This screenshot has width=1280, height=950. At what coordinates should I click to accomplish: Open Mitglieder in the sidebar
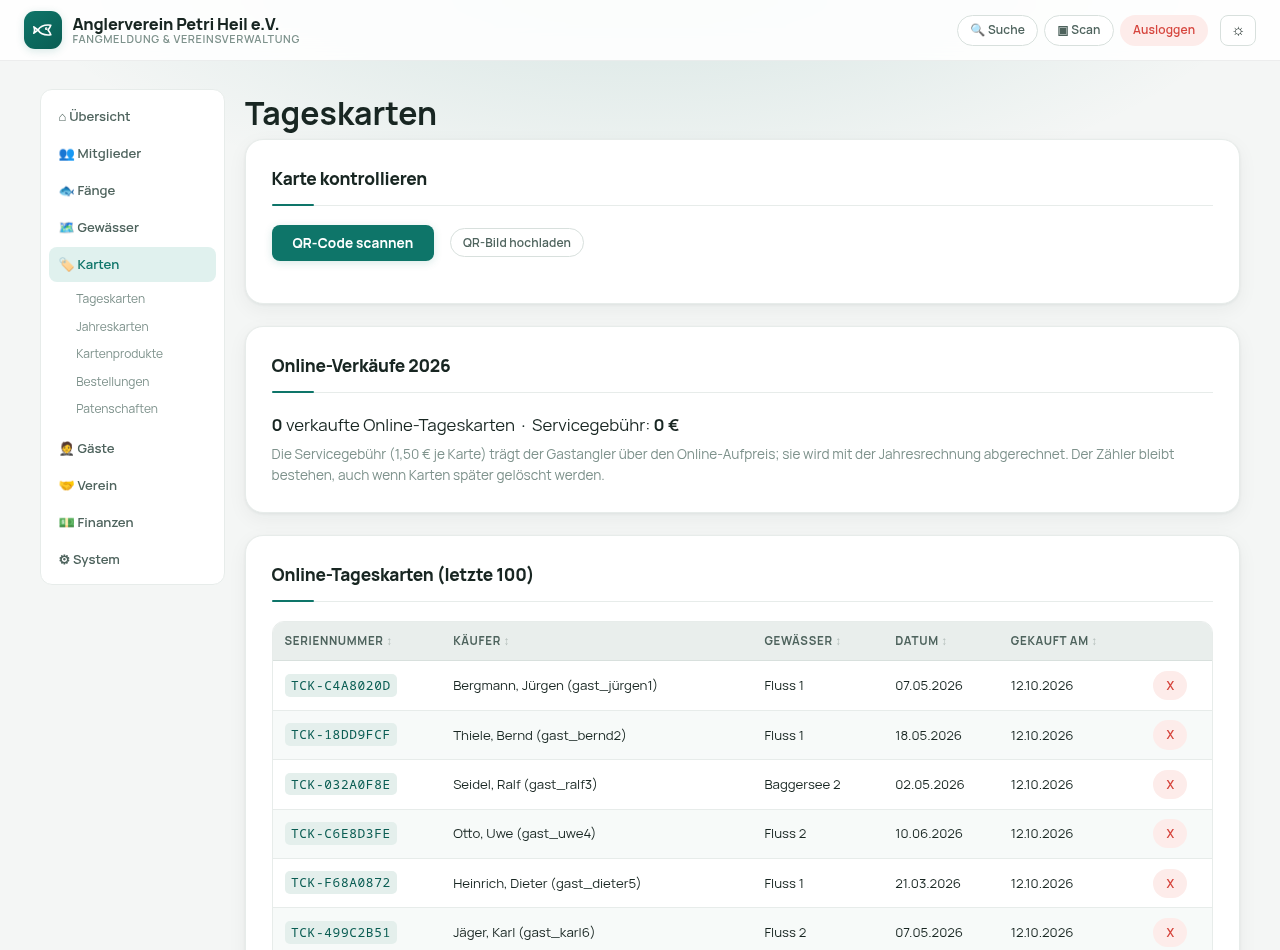[x=132, y=153]
